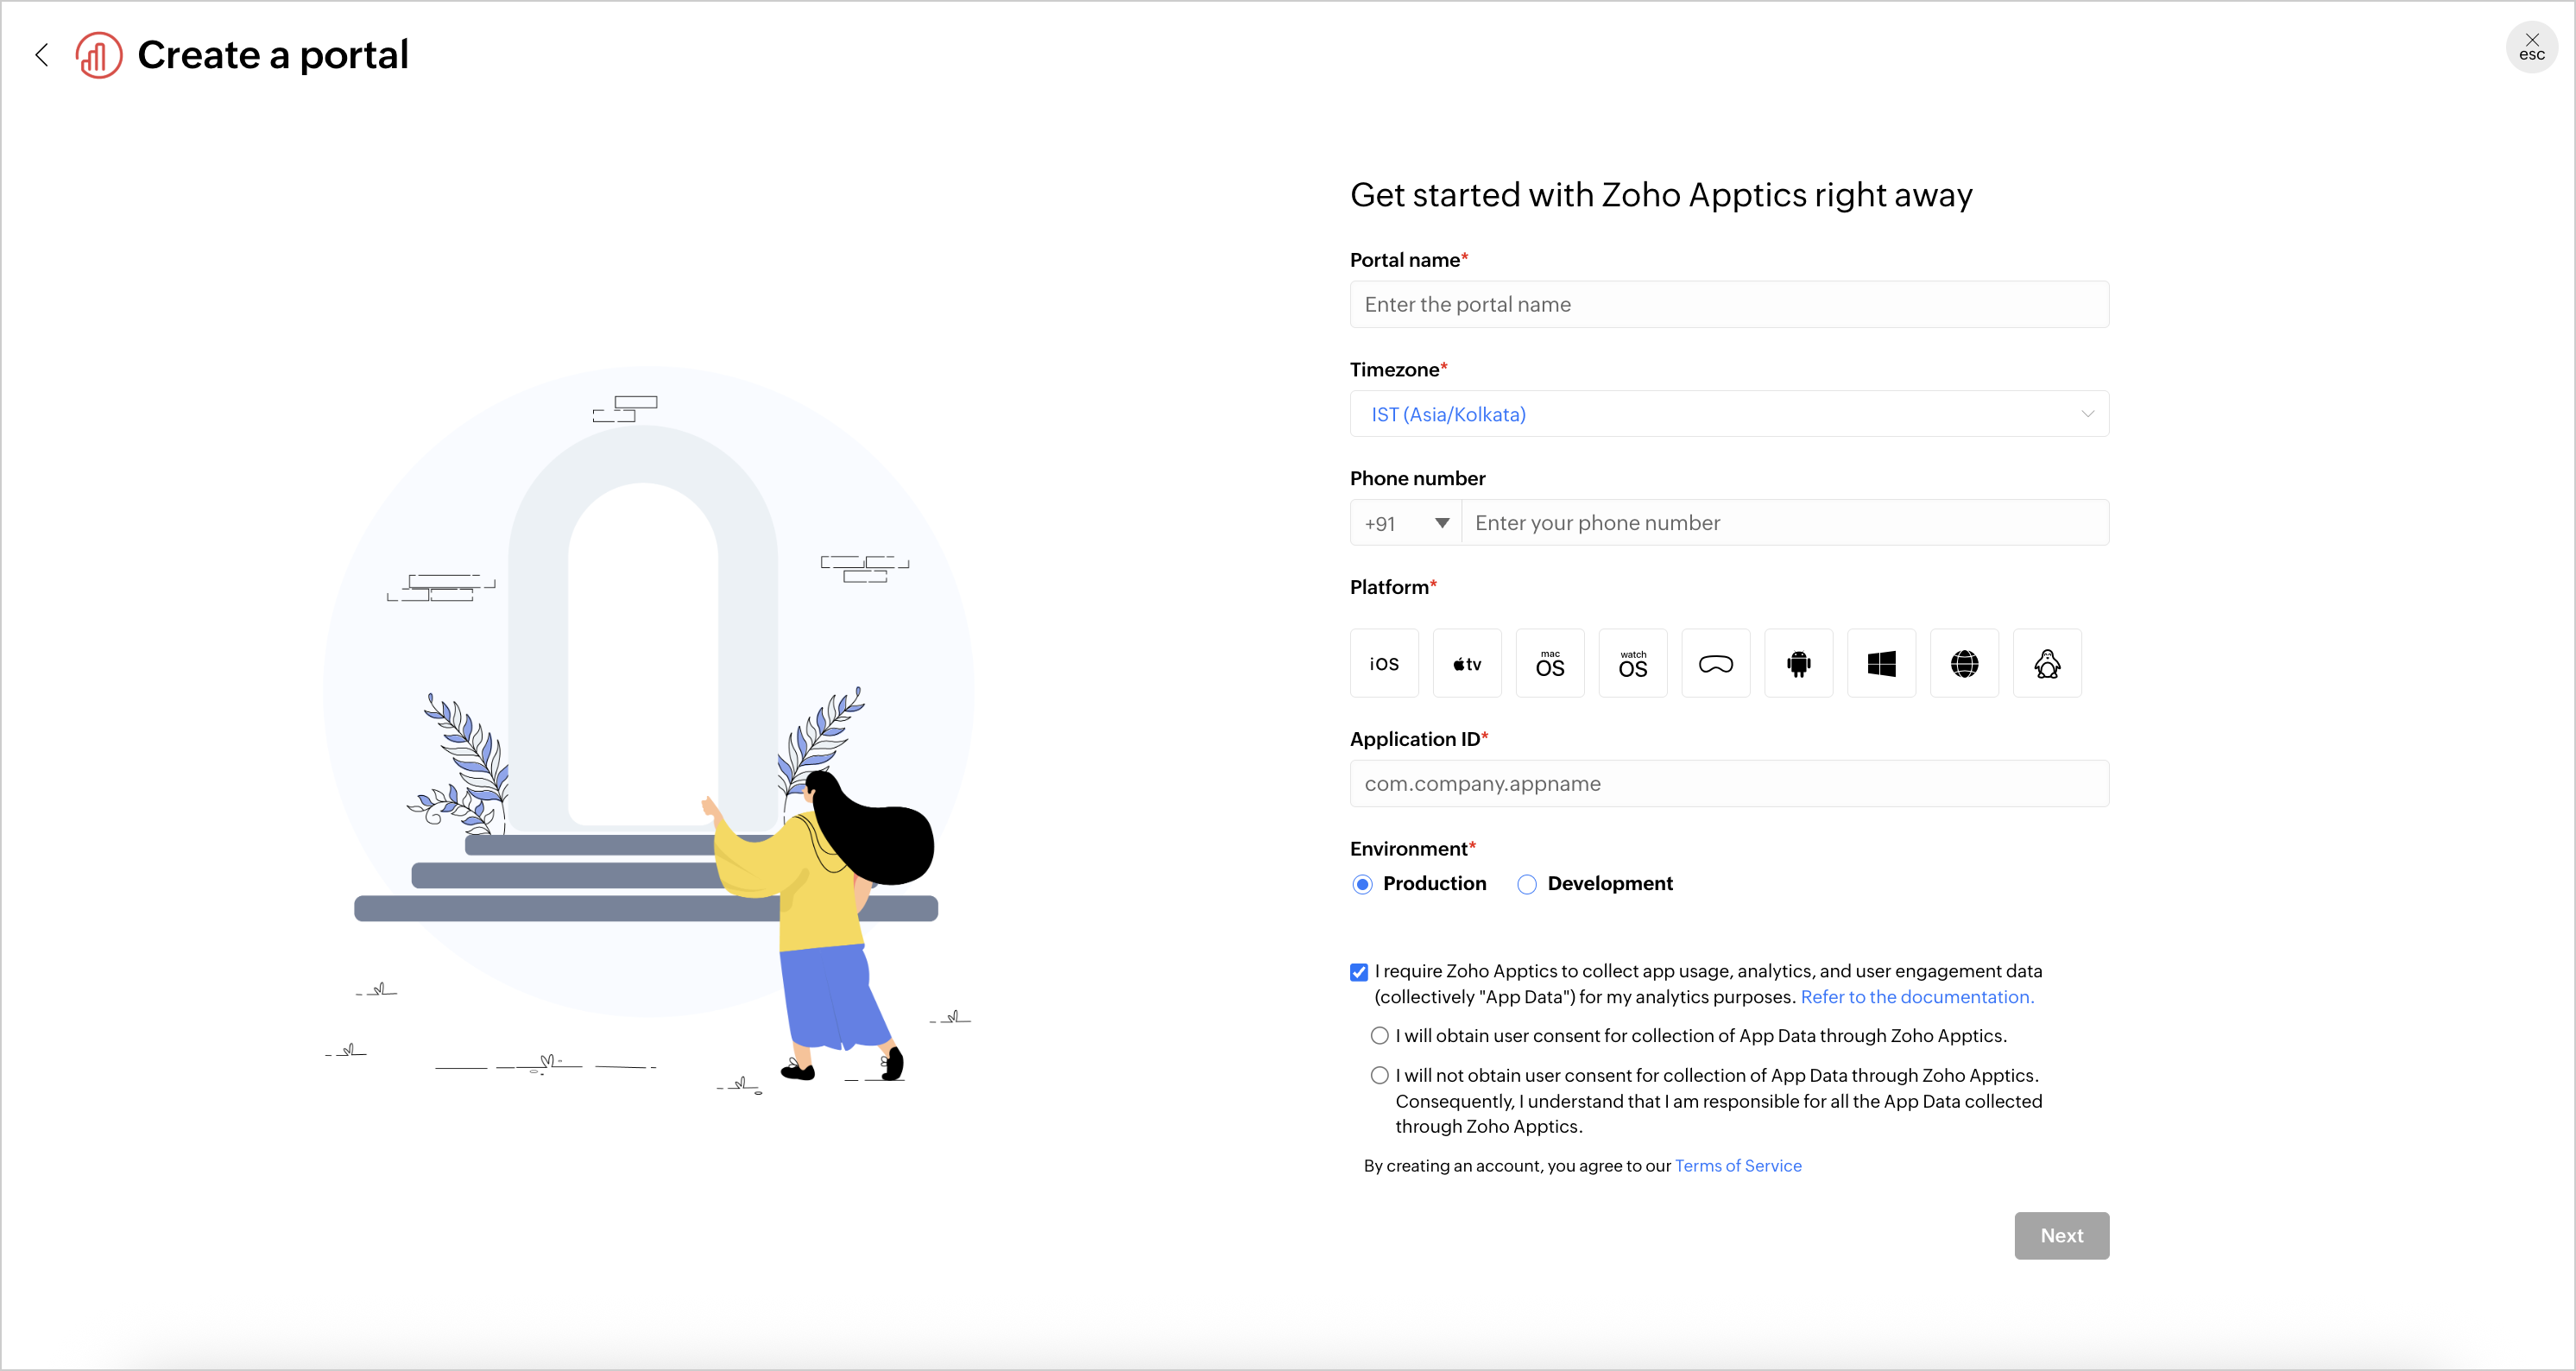Uncheck the App Data collection checkbox

tap(1359, 972)
